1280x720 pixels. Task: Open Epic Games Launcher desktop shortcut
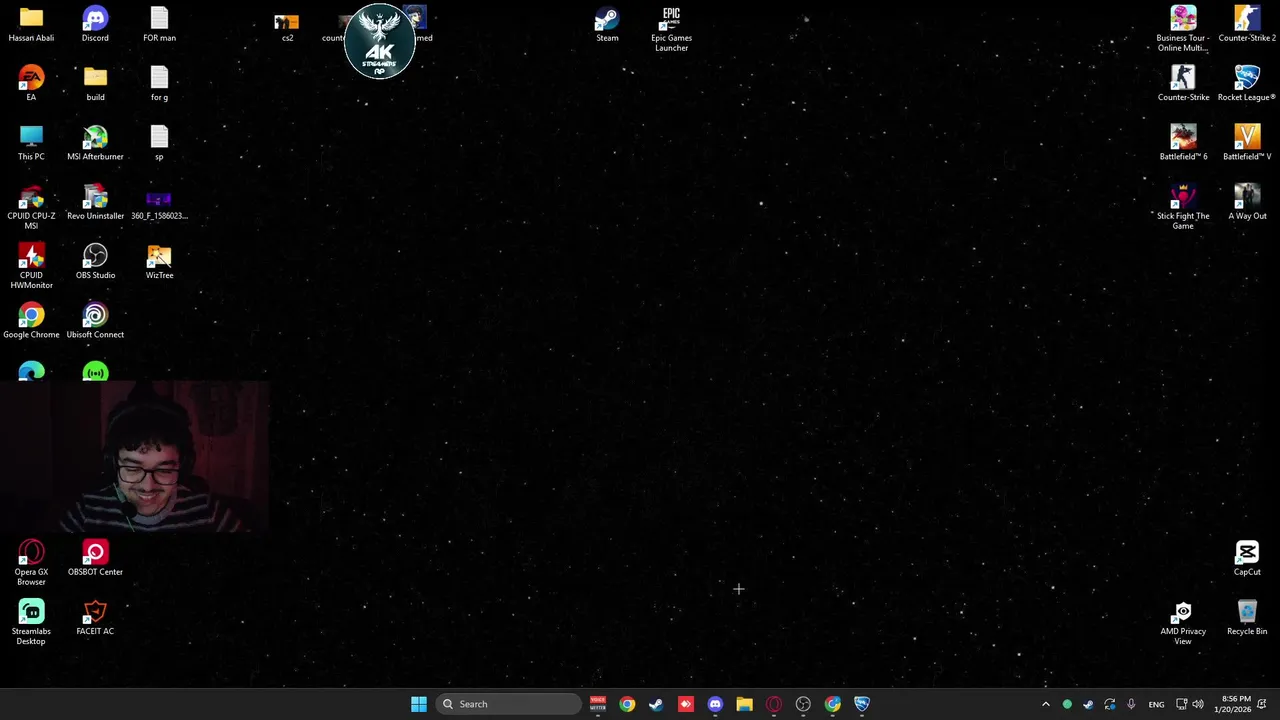[x=671, y=29]
